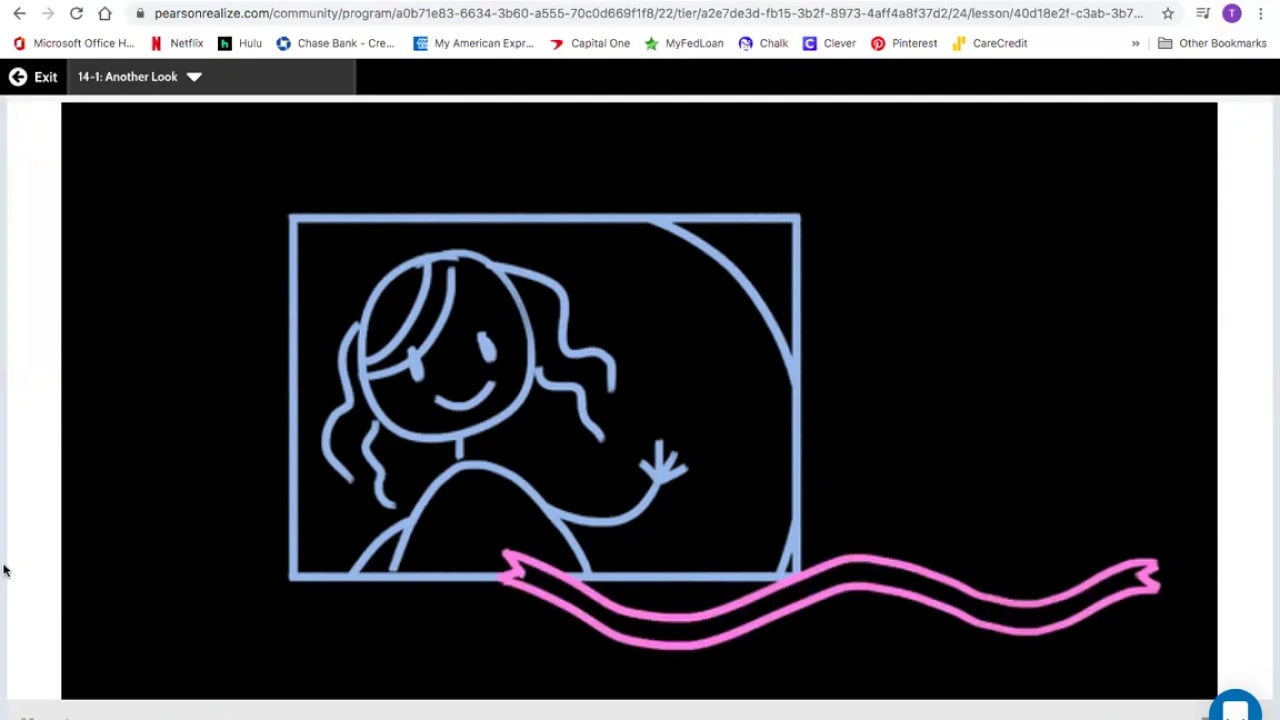
Task: Expand the hidden bookmarks chevron
Action: tap(1135, 43)
